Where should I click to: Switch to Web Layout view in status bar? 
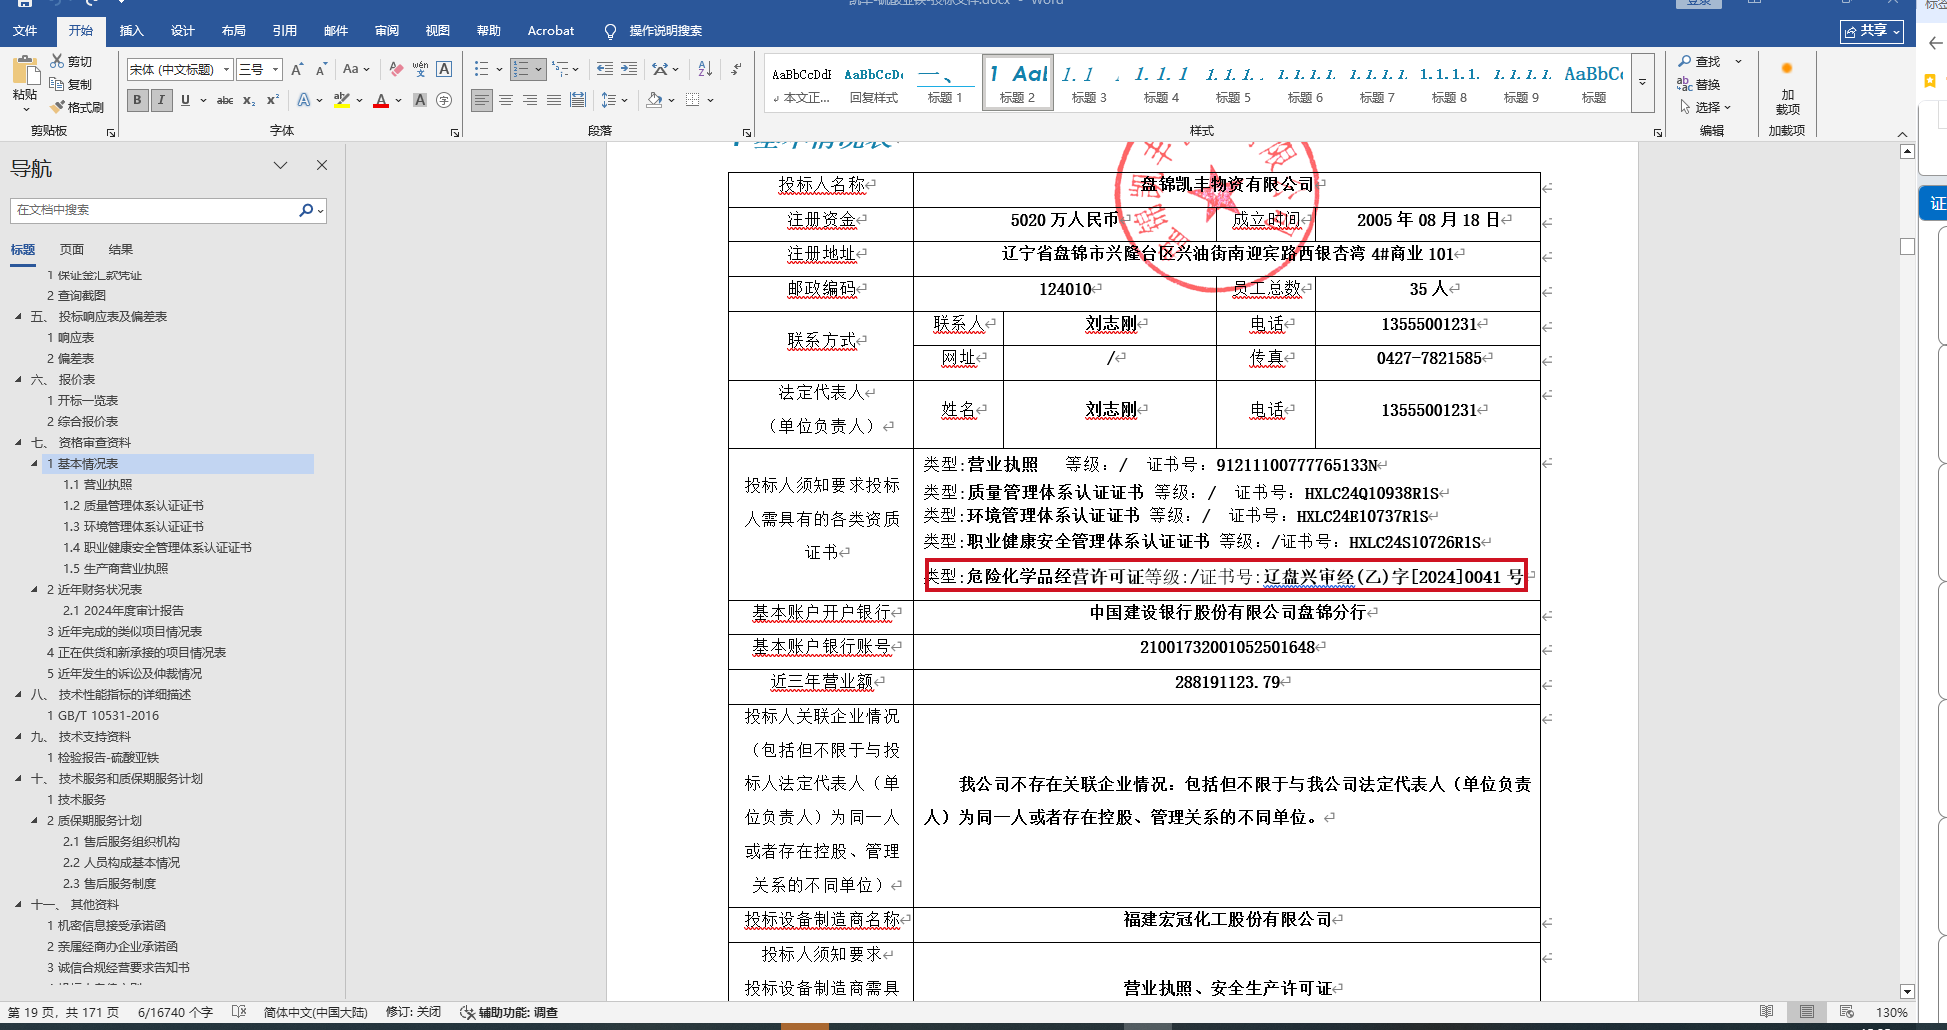click(1847, 1012)
